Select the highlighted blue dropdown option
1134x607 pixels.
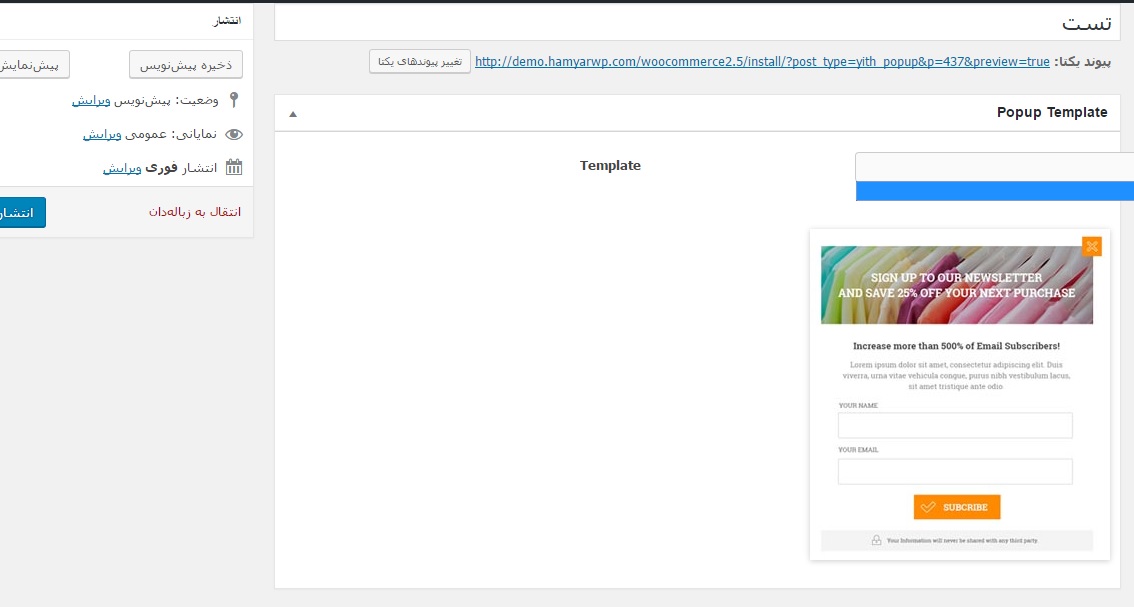click(994, 191)
